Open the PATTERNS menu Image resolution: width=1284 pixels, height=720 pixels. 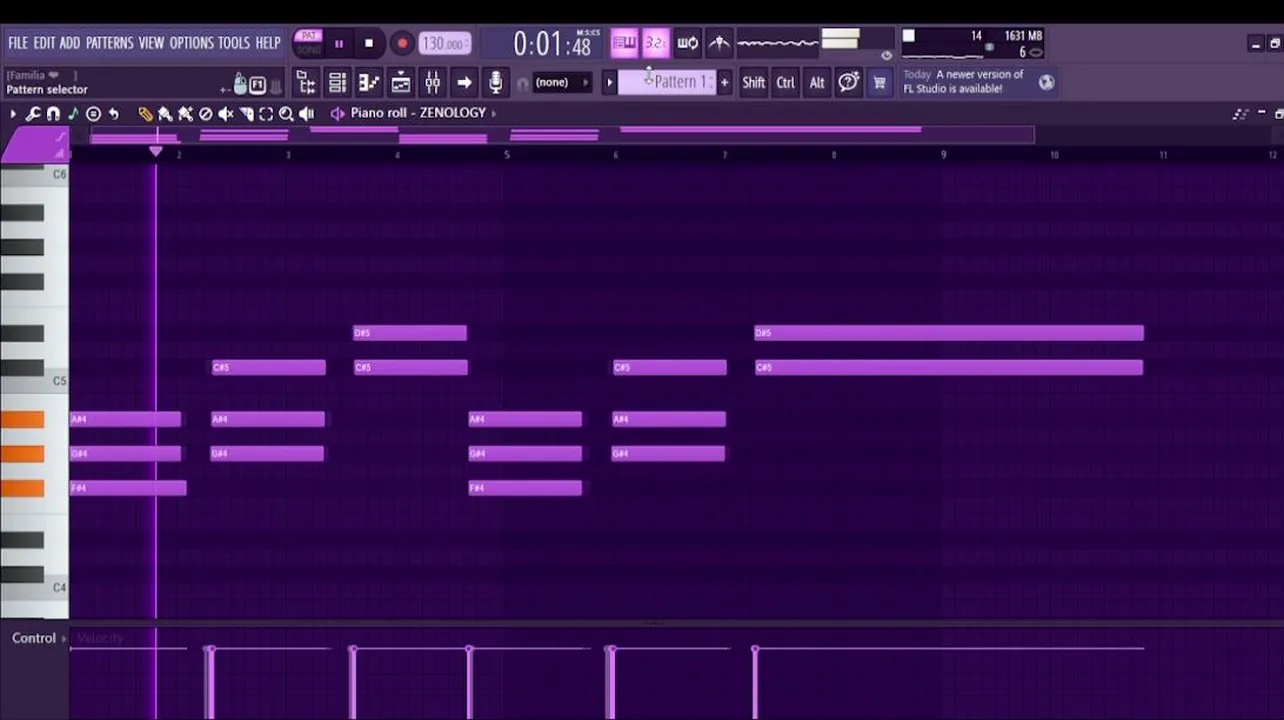coord(109,43)
